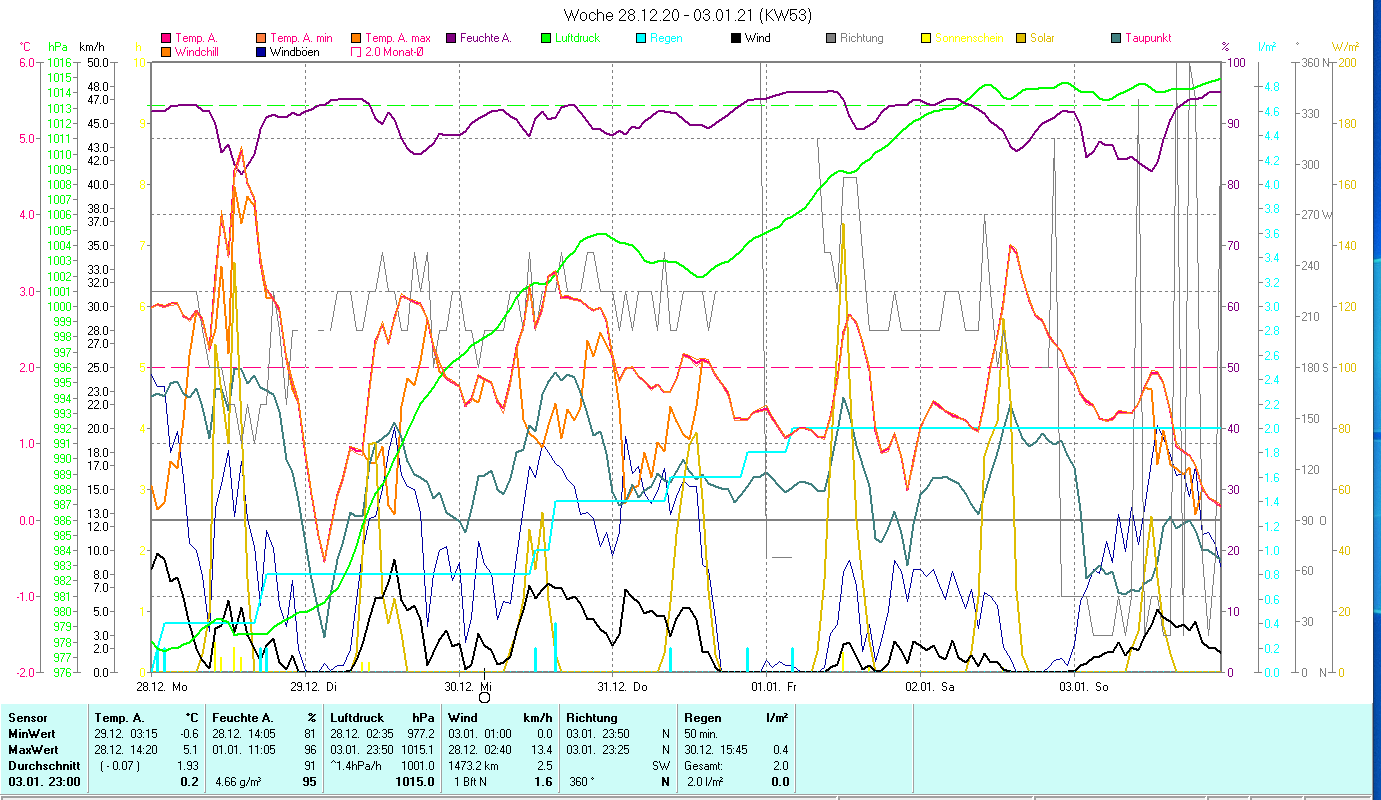Image resolution: width=1381 pixels, height=800 pixels.
Task: Click the '03.01. 23:00' timestamp row label
Action: point(43,782)
